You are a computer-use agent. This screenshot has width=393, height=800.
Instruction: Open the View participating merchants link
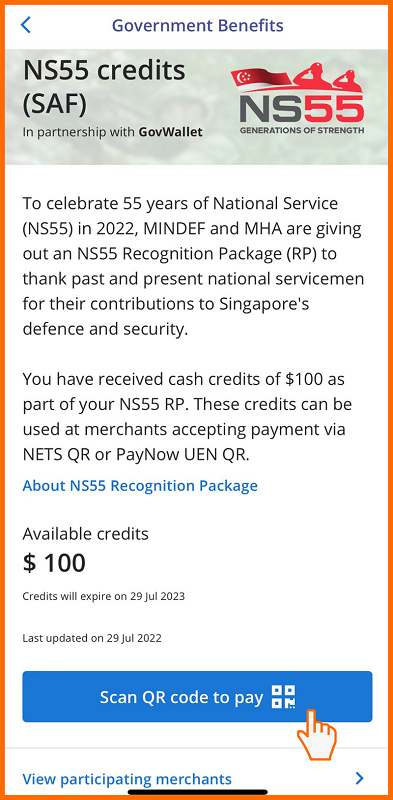tap(127, 779)
